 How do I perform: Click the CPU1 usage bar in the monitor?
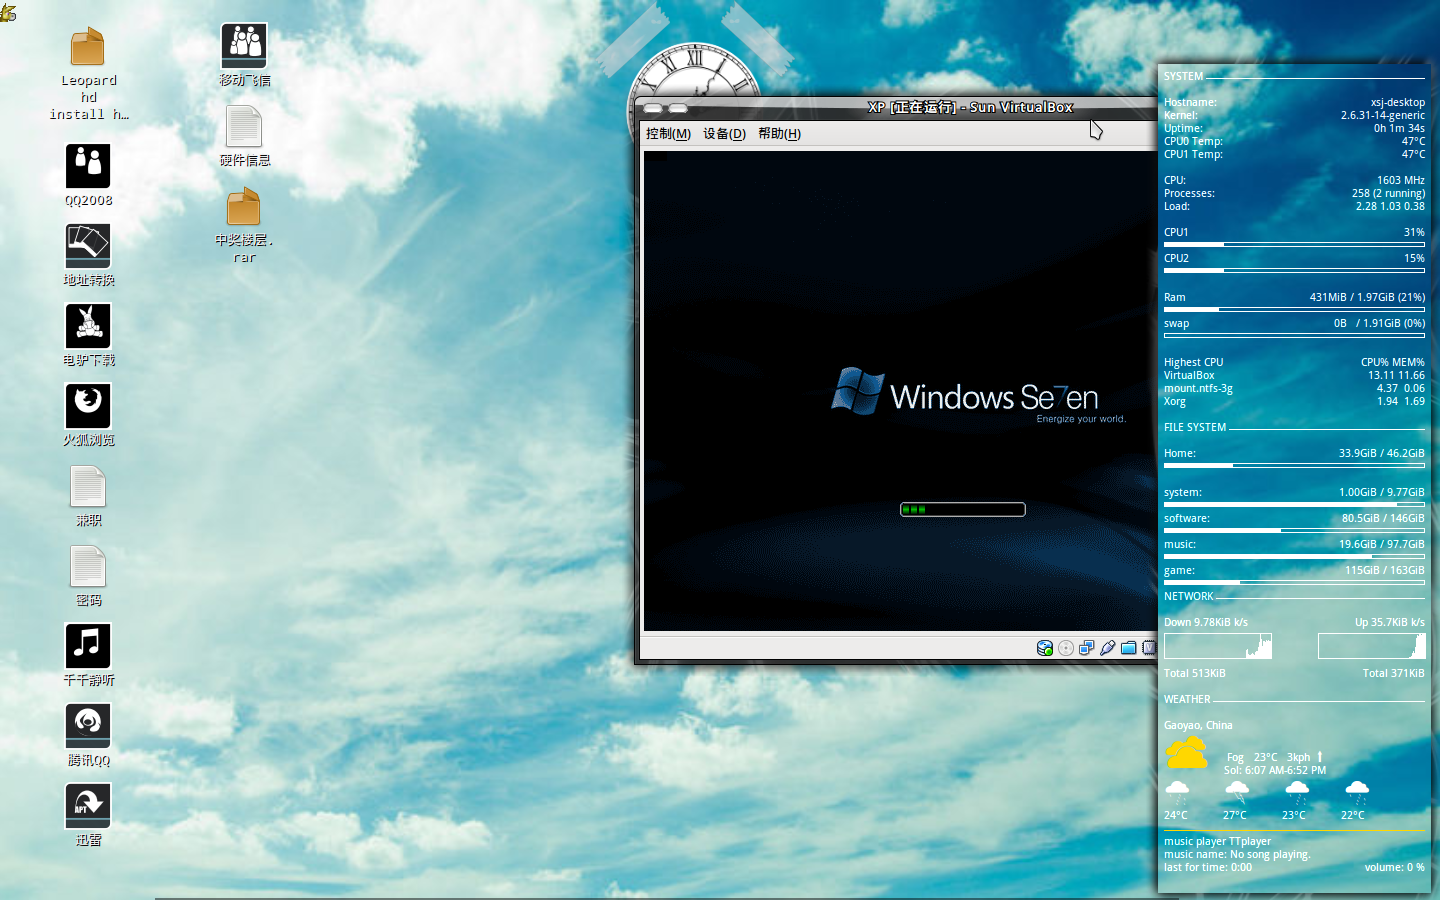[1294, 244]
